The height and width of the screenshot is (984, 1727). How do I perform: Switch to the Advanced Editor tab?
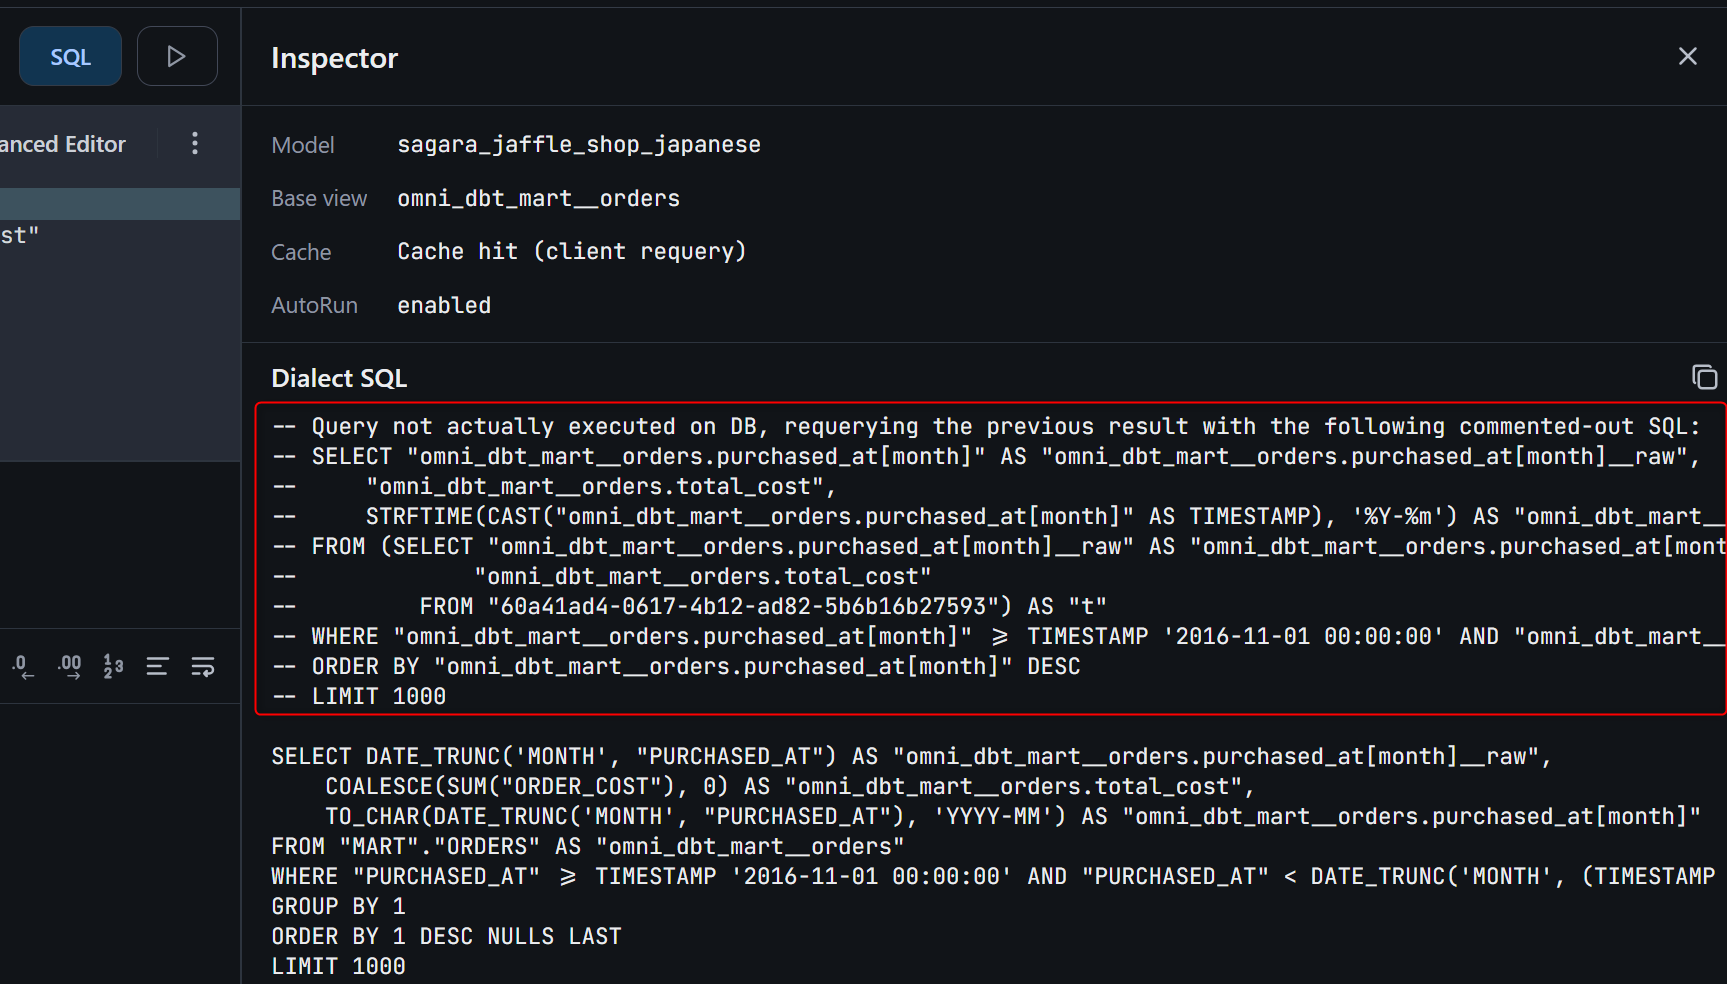click(x=63, y=144)
